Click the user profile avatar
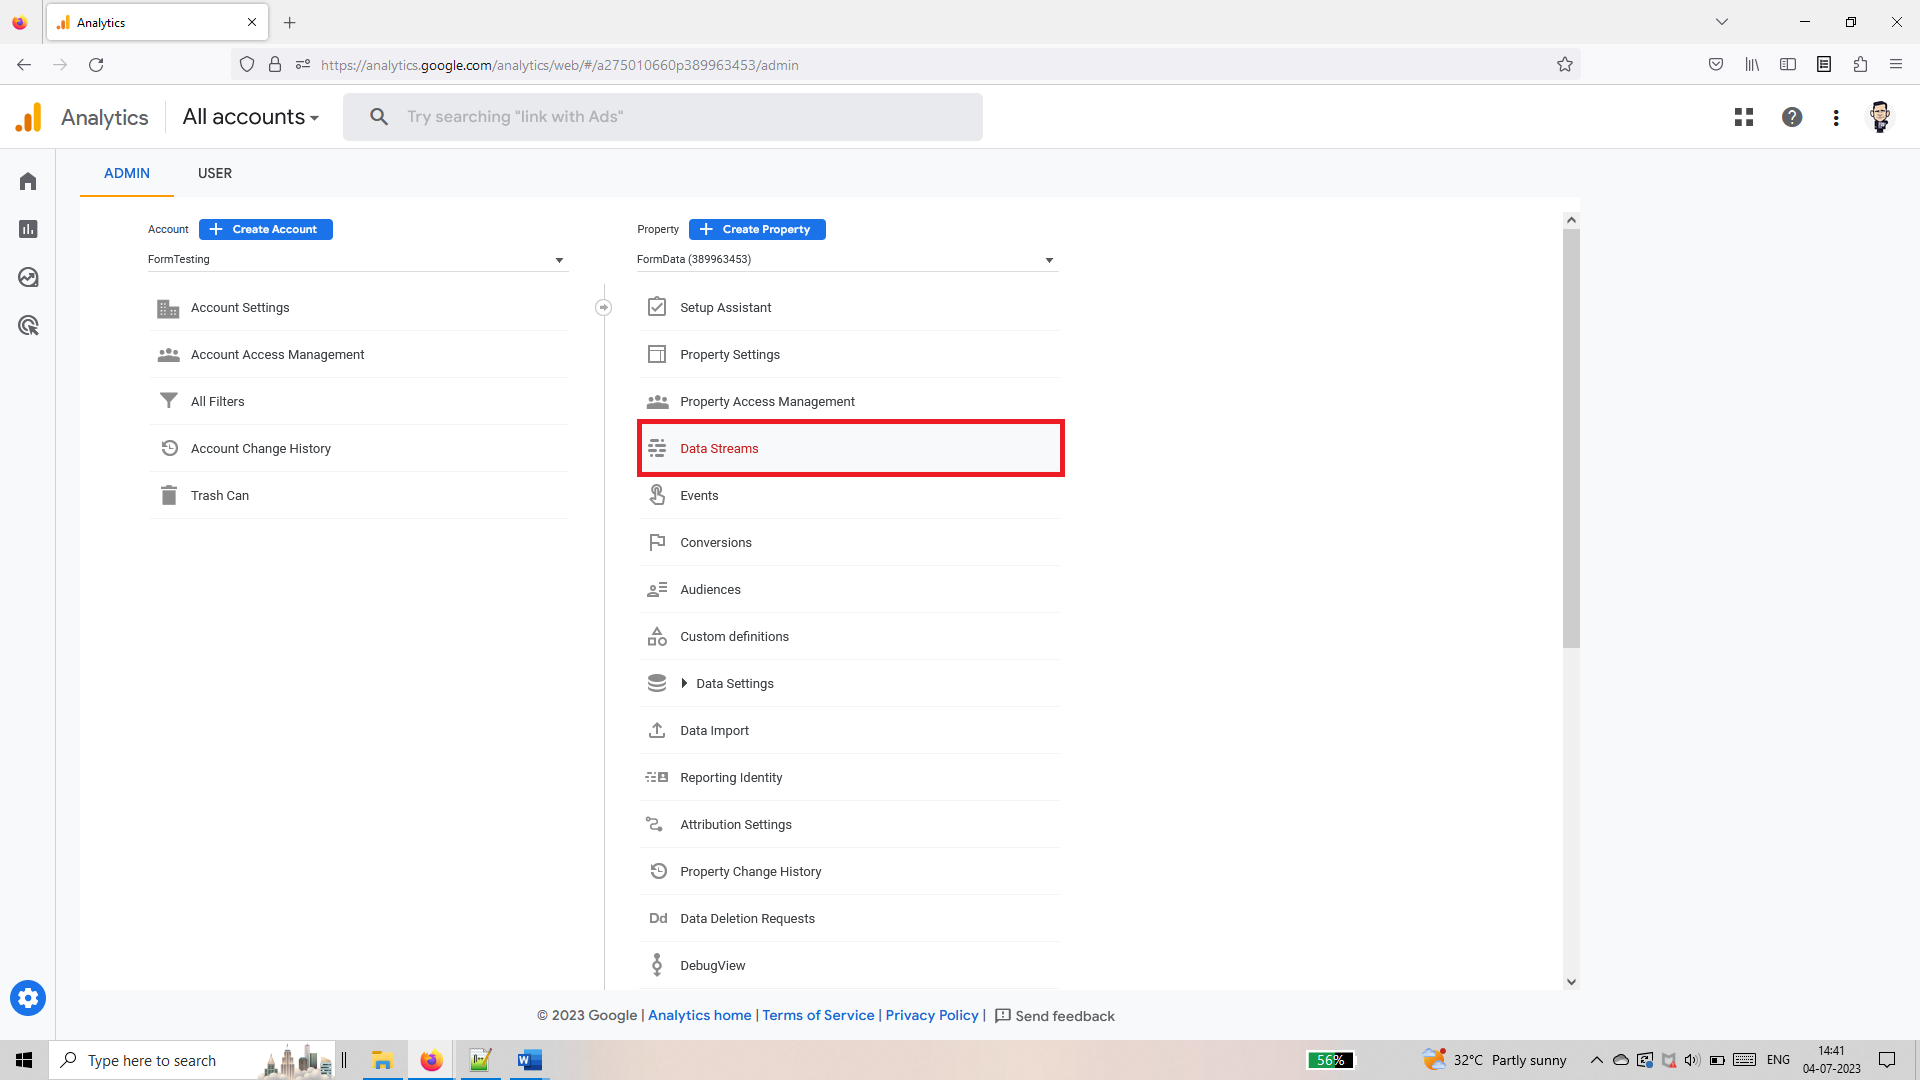Image resolution: width=1920 pixels, height=1080 pixels. point(1880,117)
